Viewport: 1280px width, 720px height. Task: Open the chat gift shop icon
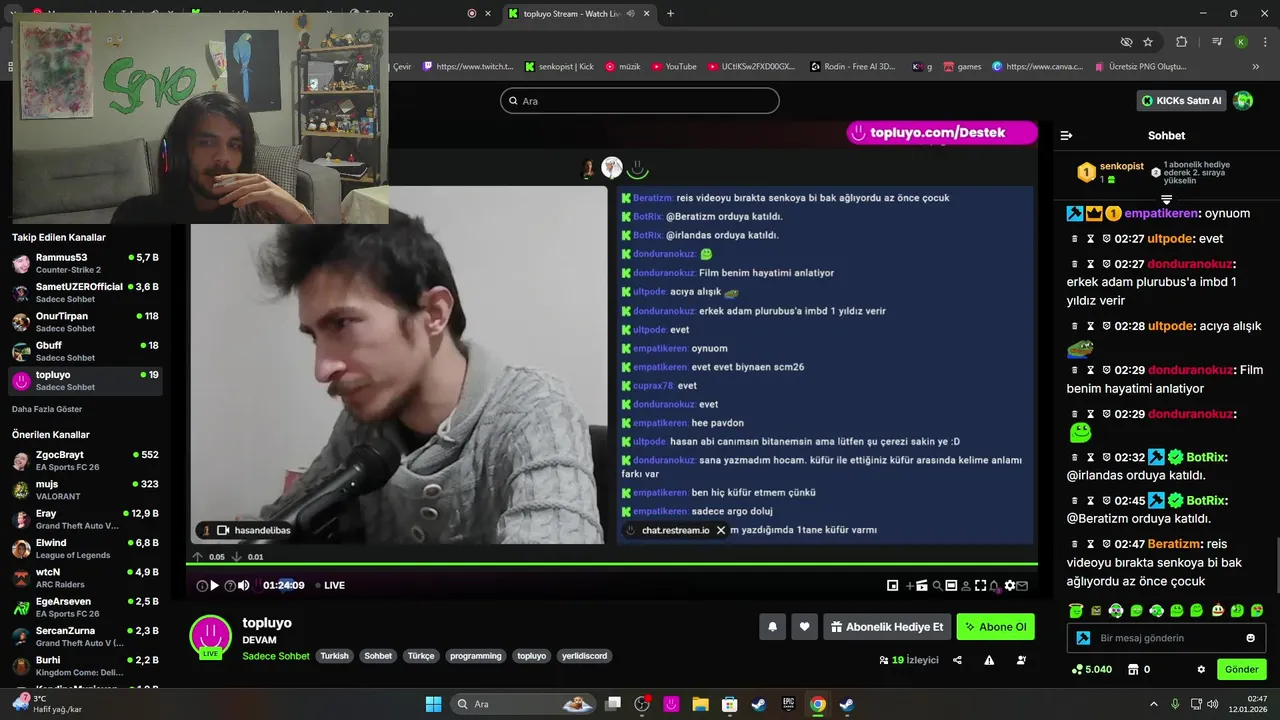coord(1134,669)
